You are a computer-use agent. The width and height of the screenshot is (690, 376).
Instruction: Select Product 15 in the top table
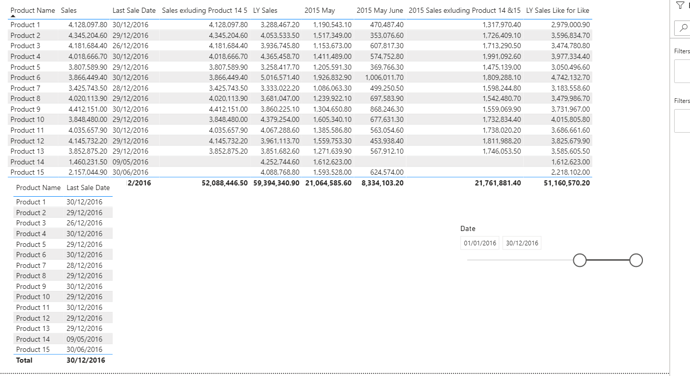pyautogui.click(x=27, y=172)
